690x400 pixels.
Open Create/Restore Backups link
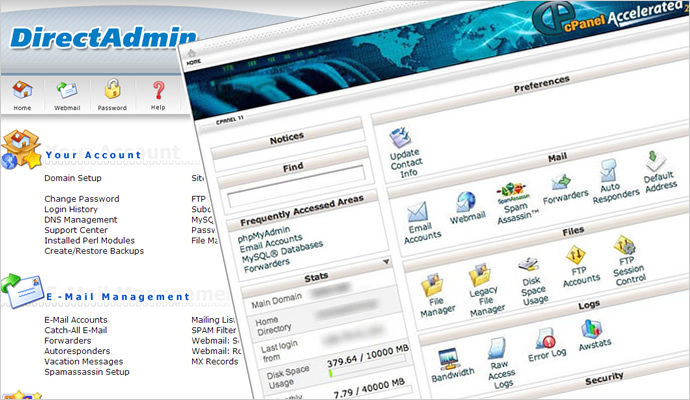click(94, 251)
